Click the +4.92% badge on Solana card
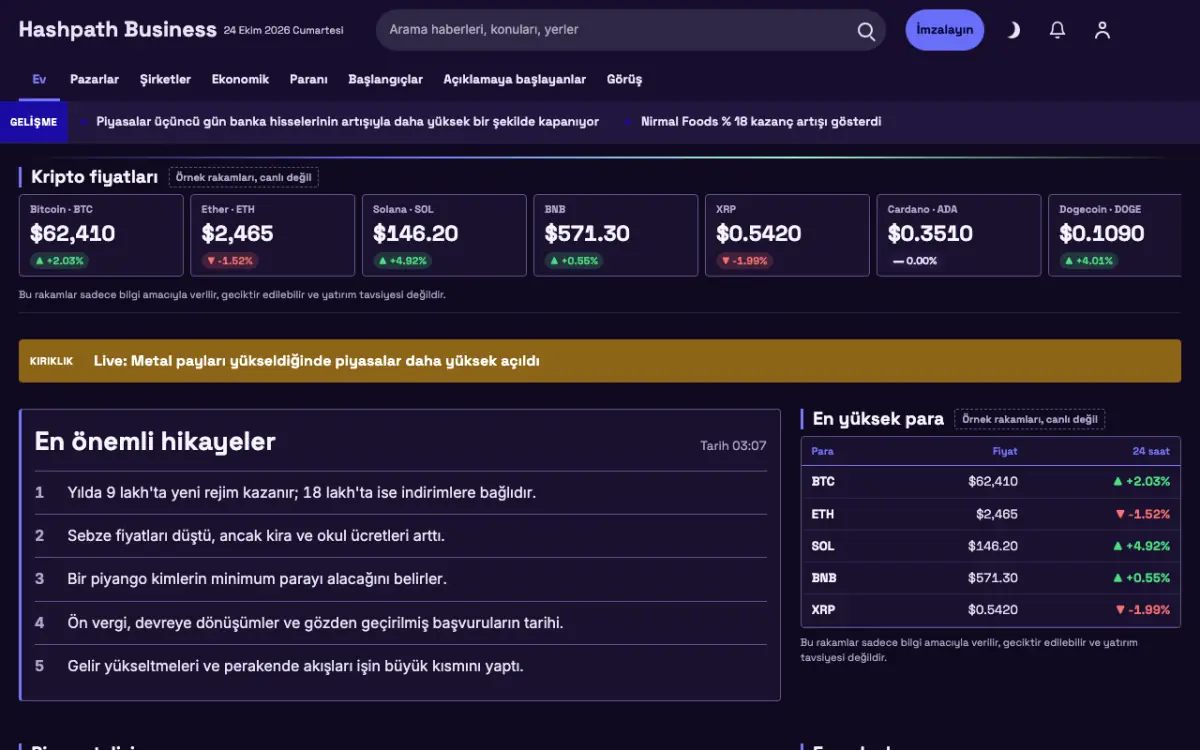 [x=403, y=261]
